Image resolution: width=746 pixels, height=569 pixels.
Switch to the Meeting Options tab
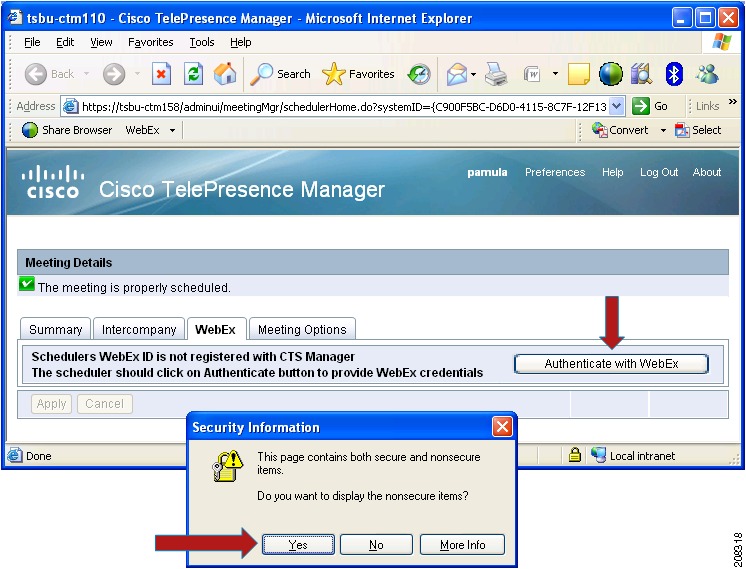click(302, 329)
